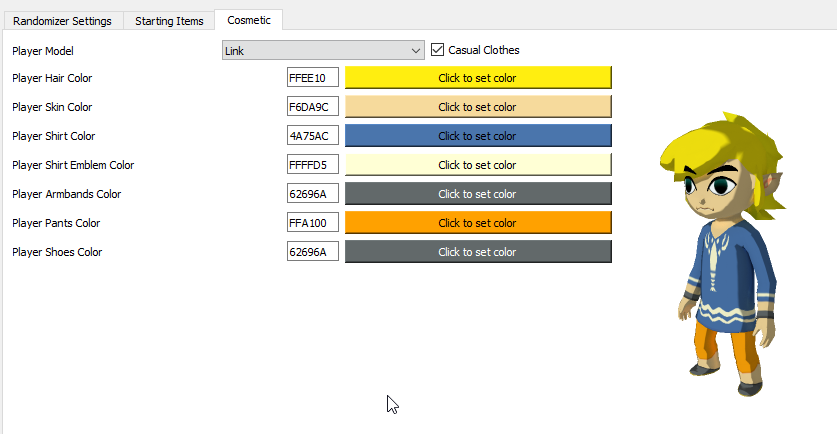Viewport: 837px width, 434px height.
Task: Toggle the Casual Clothes checkbox
Action: tap(437, 50)
